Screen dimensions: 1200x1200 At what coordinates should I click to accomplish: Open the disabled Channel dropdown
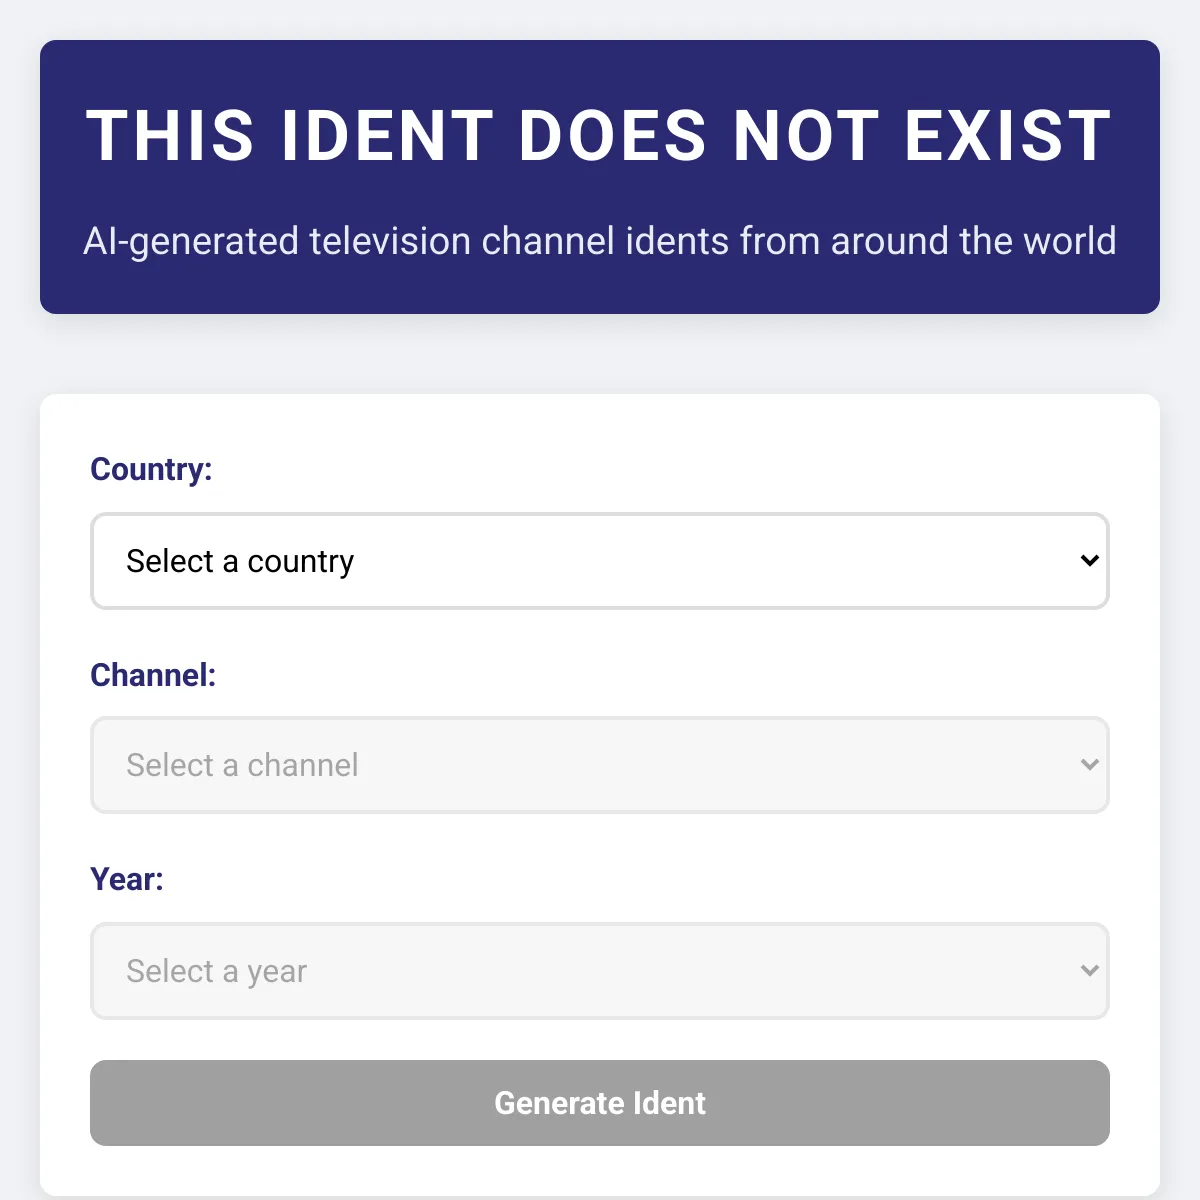pyautogui.click(x=600, y=765)
